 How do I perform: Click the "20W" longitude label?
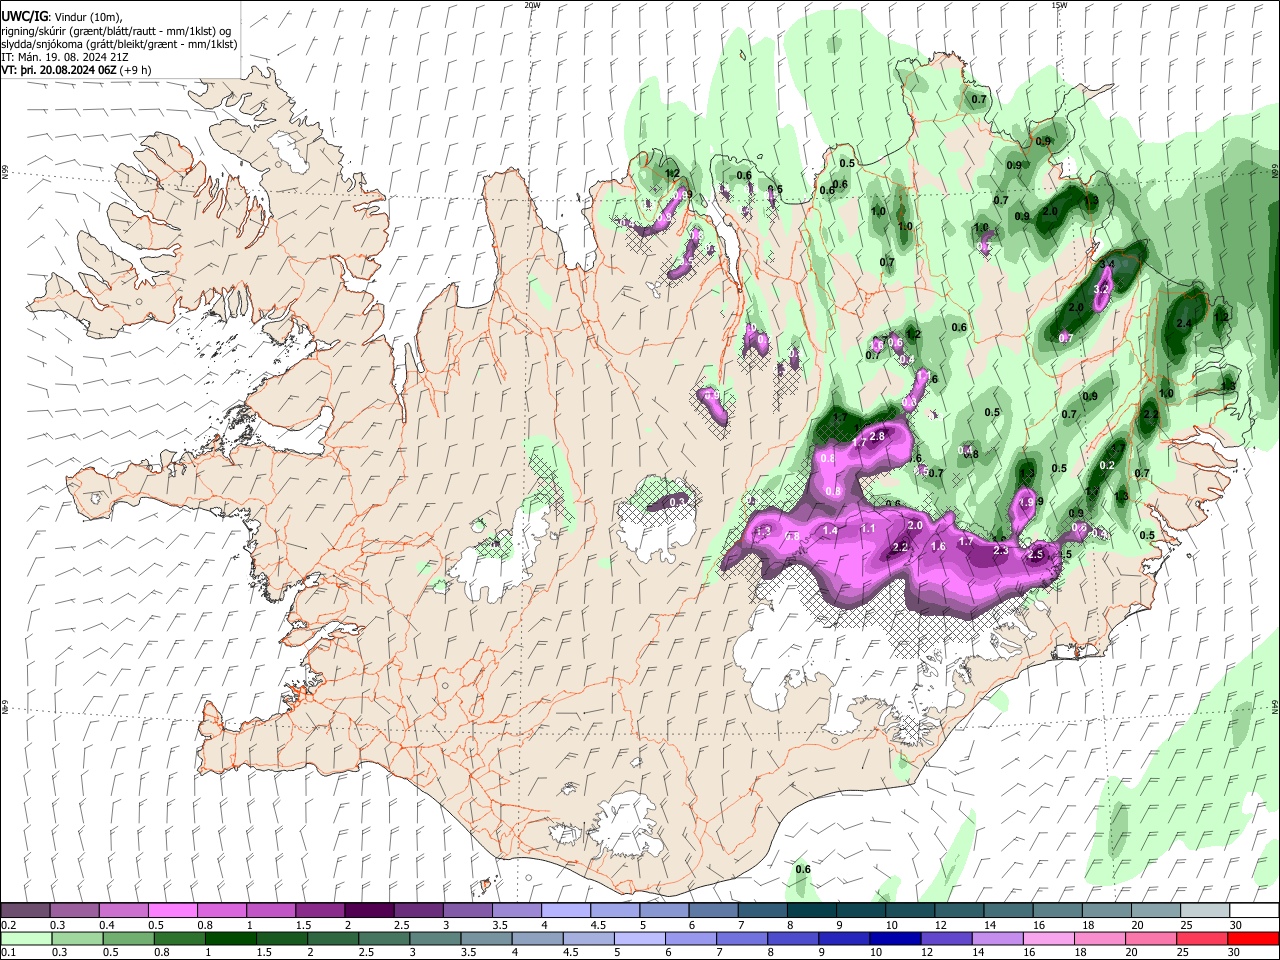coord(531,5)
